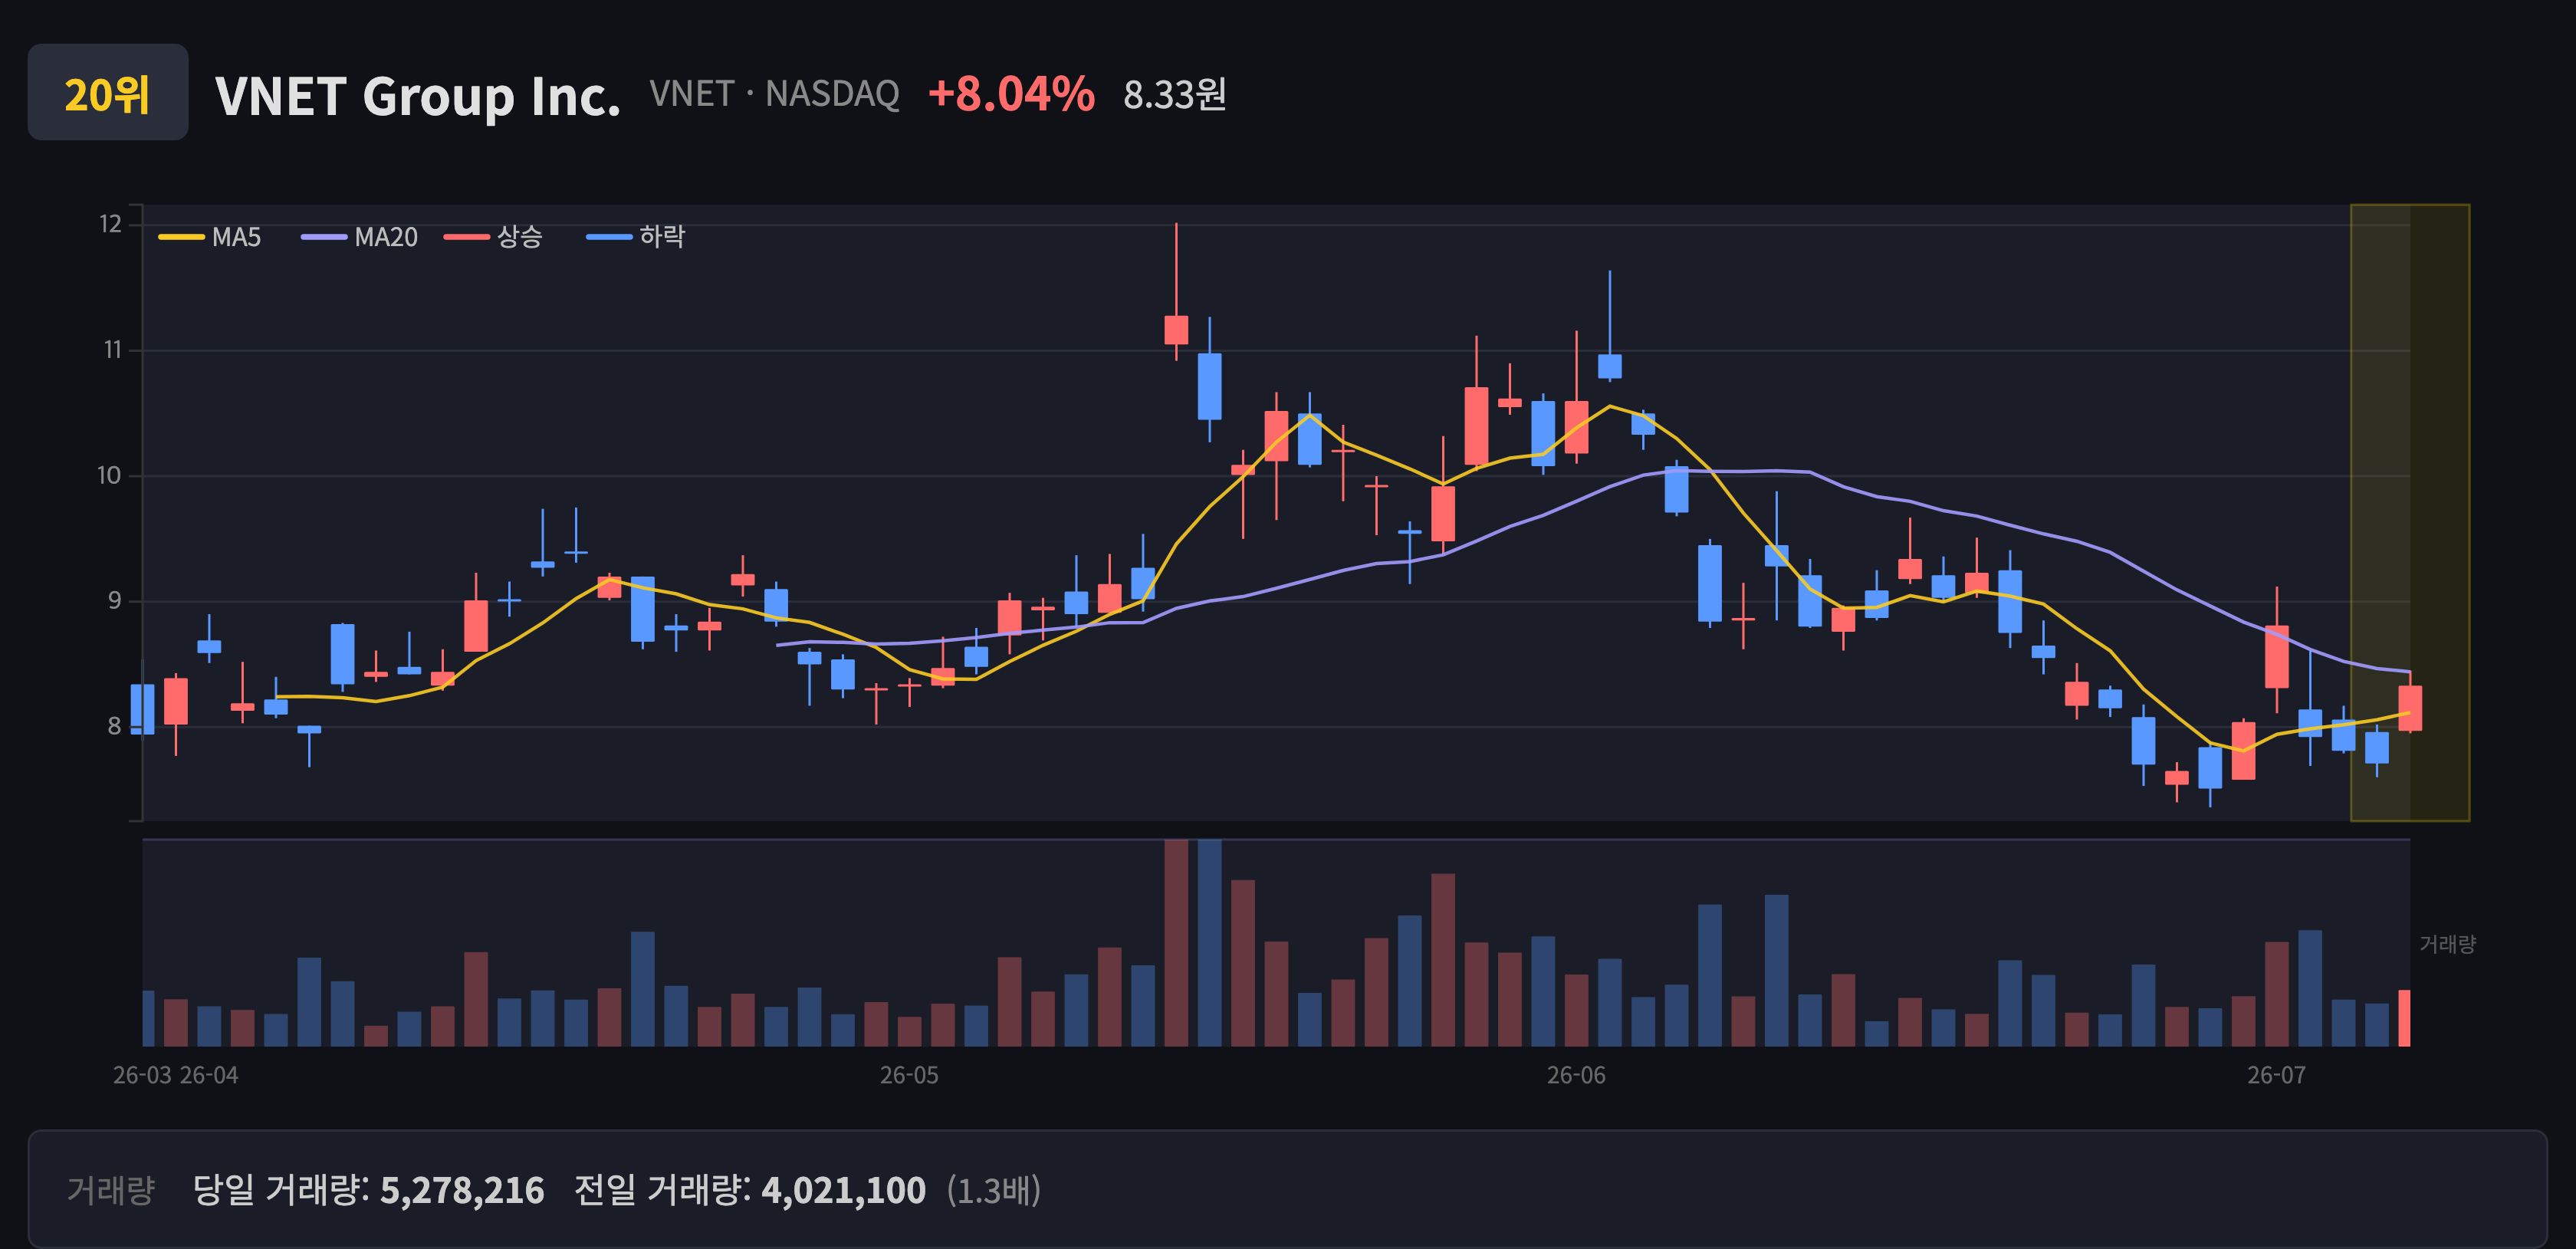Image resolution: width=2576 pixels, height=1249 pixels.
Task: Click the 8.33원 price value
Action: (x=1175, y=95)
